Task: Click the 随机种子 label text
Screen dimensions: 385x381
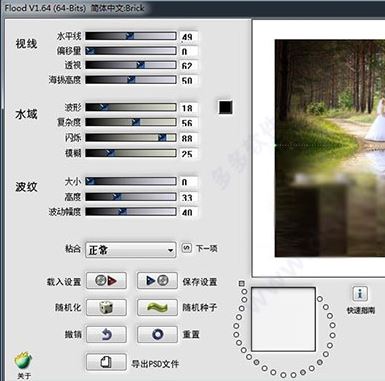Action: tap(199, 307)
